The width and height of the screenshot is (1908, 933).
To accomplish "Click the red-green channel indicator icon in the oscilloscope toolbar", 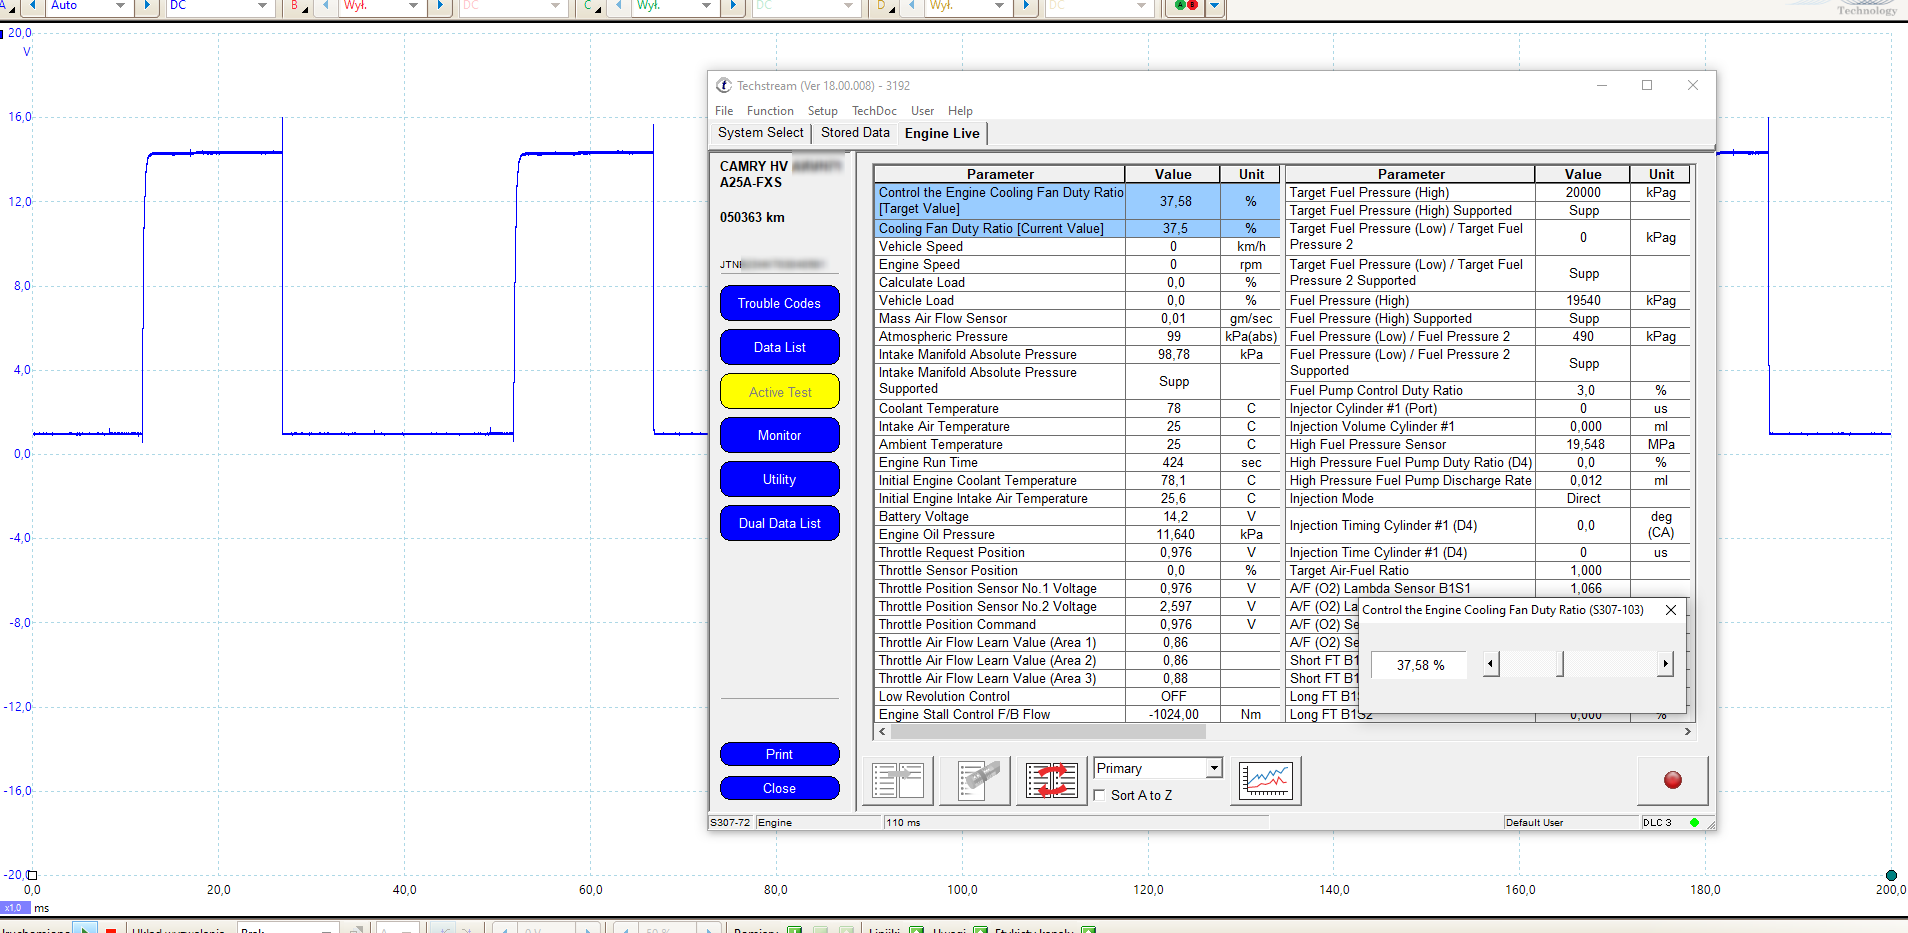I will [1186, 6].
